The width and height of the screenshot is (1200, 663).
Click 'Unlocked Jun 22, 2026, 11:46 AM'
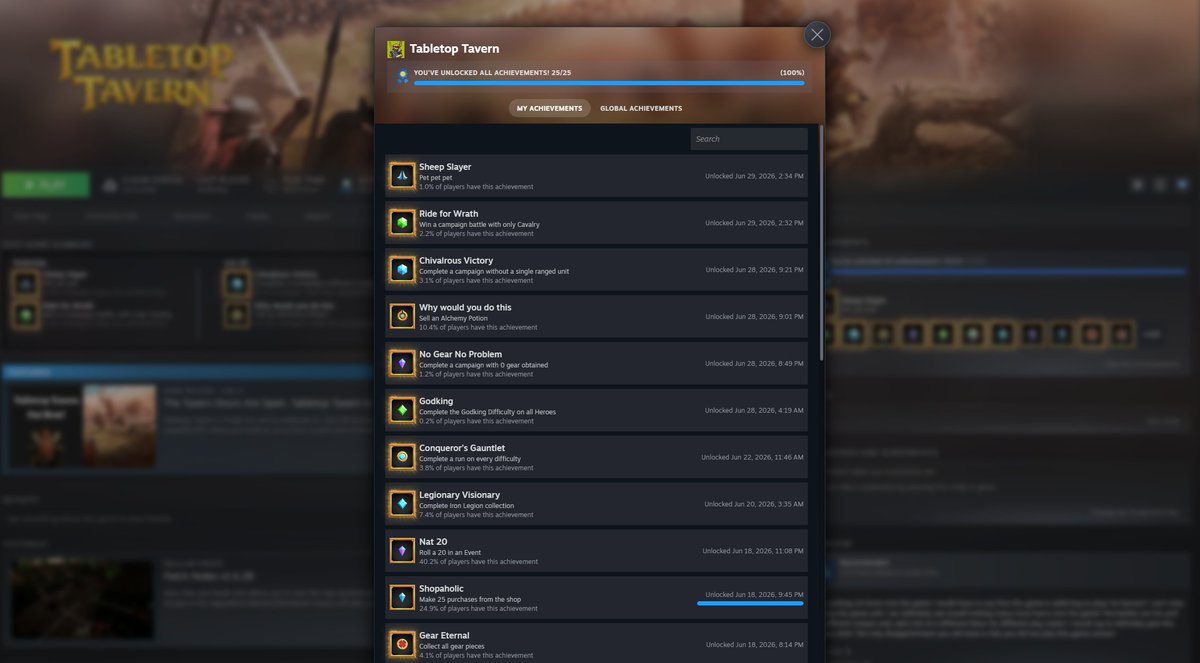(x=752, y=457)
